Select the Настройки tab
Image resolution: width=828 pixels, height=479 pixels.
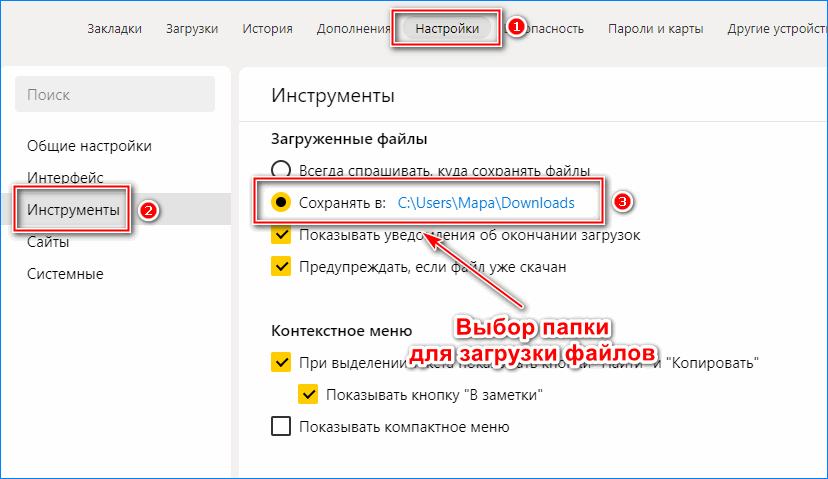[447, 29]
